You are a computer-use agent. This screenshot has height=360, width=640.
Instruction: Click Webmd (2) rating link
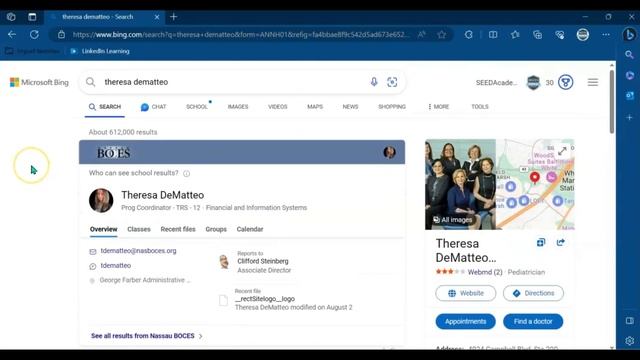tap(485, 272)
